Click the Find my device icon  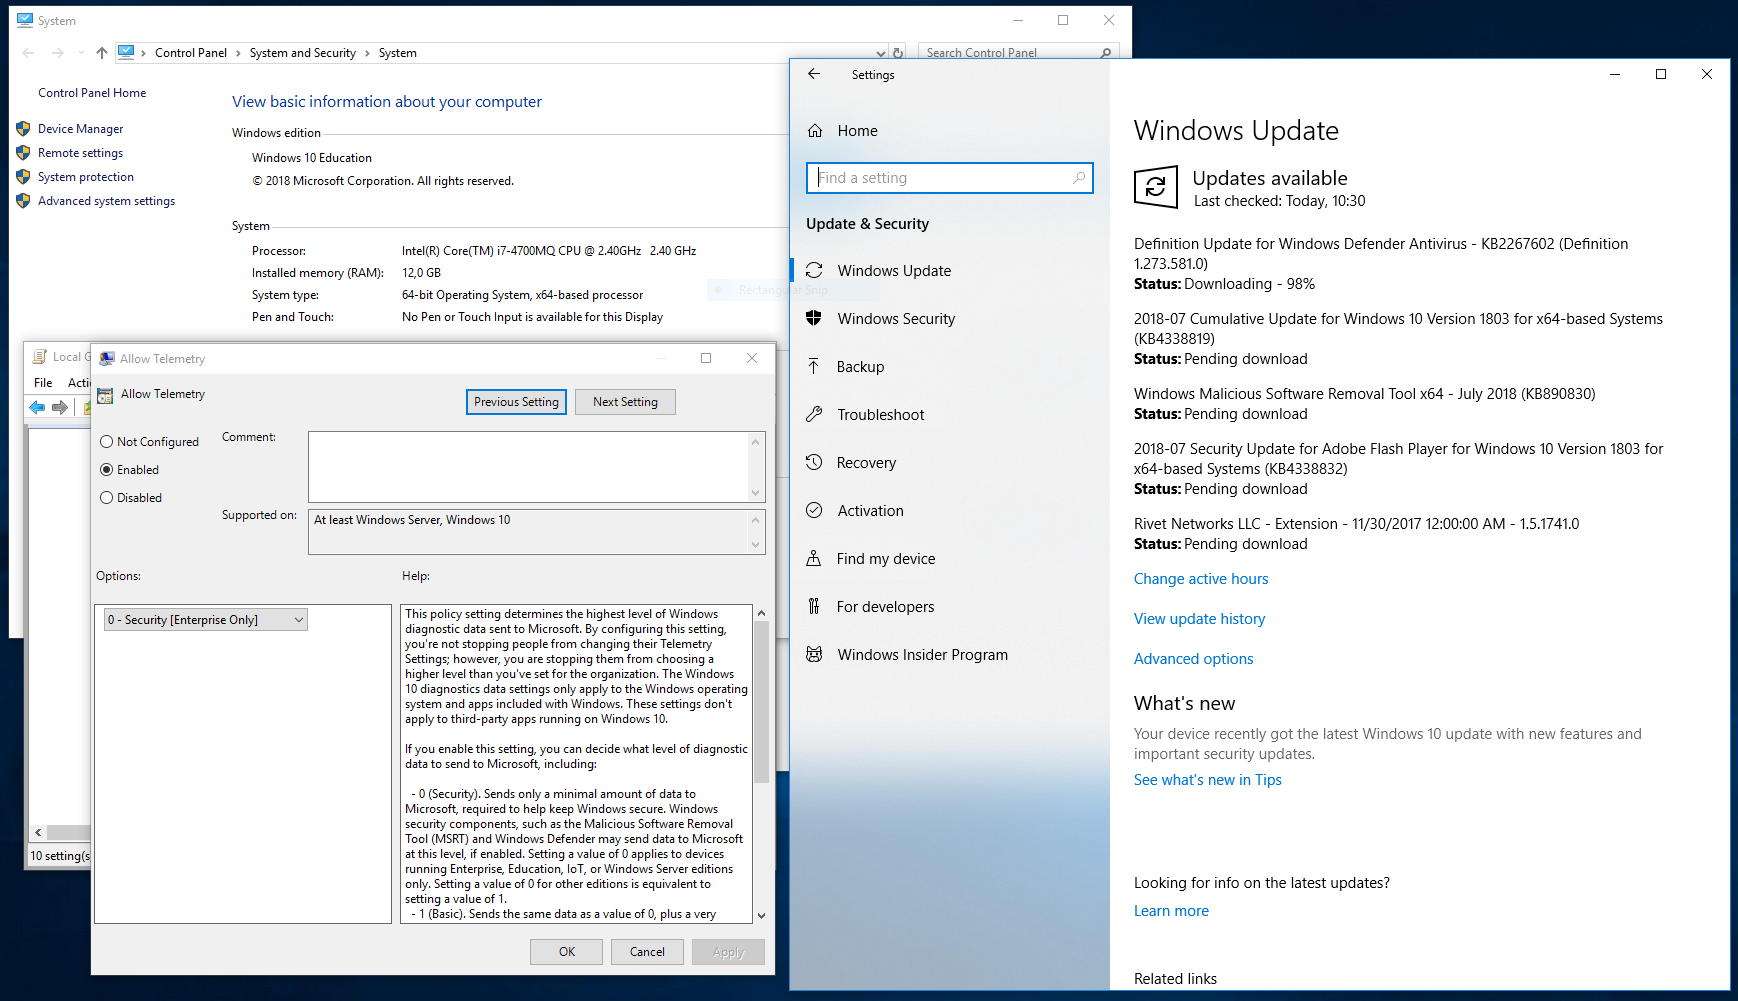click(814, 558)
